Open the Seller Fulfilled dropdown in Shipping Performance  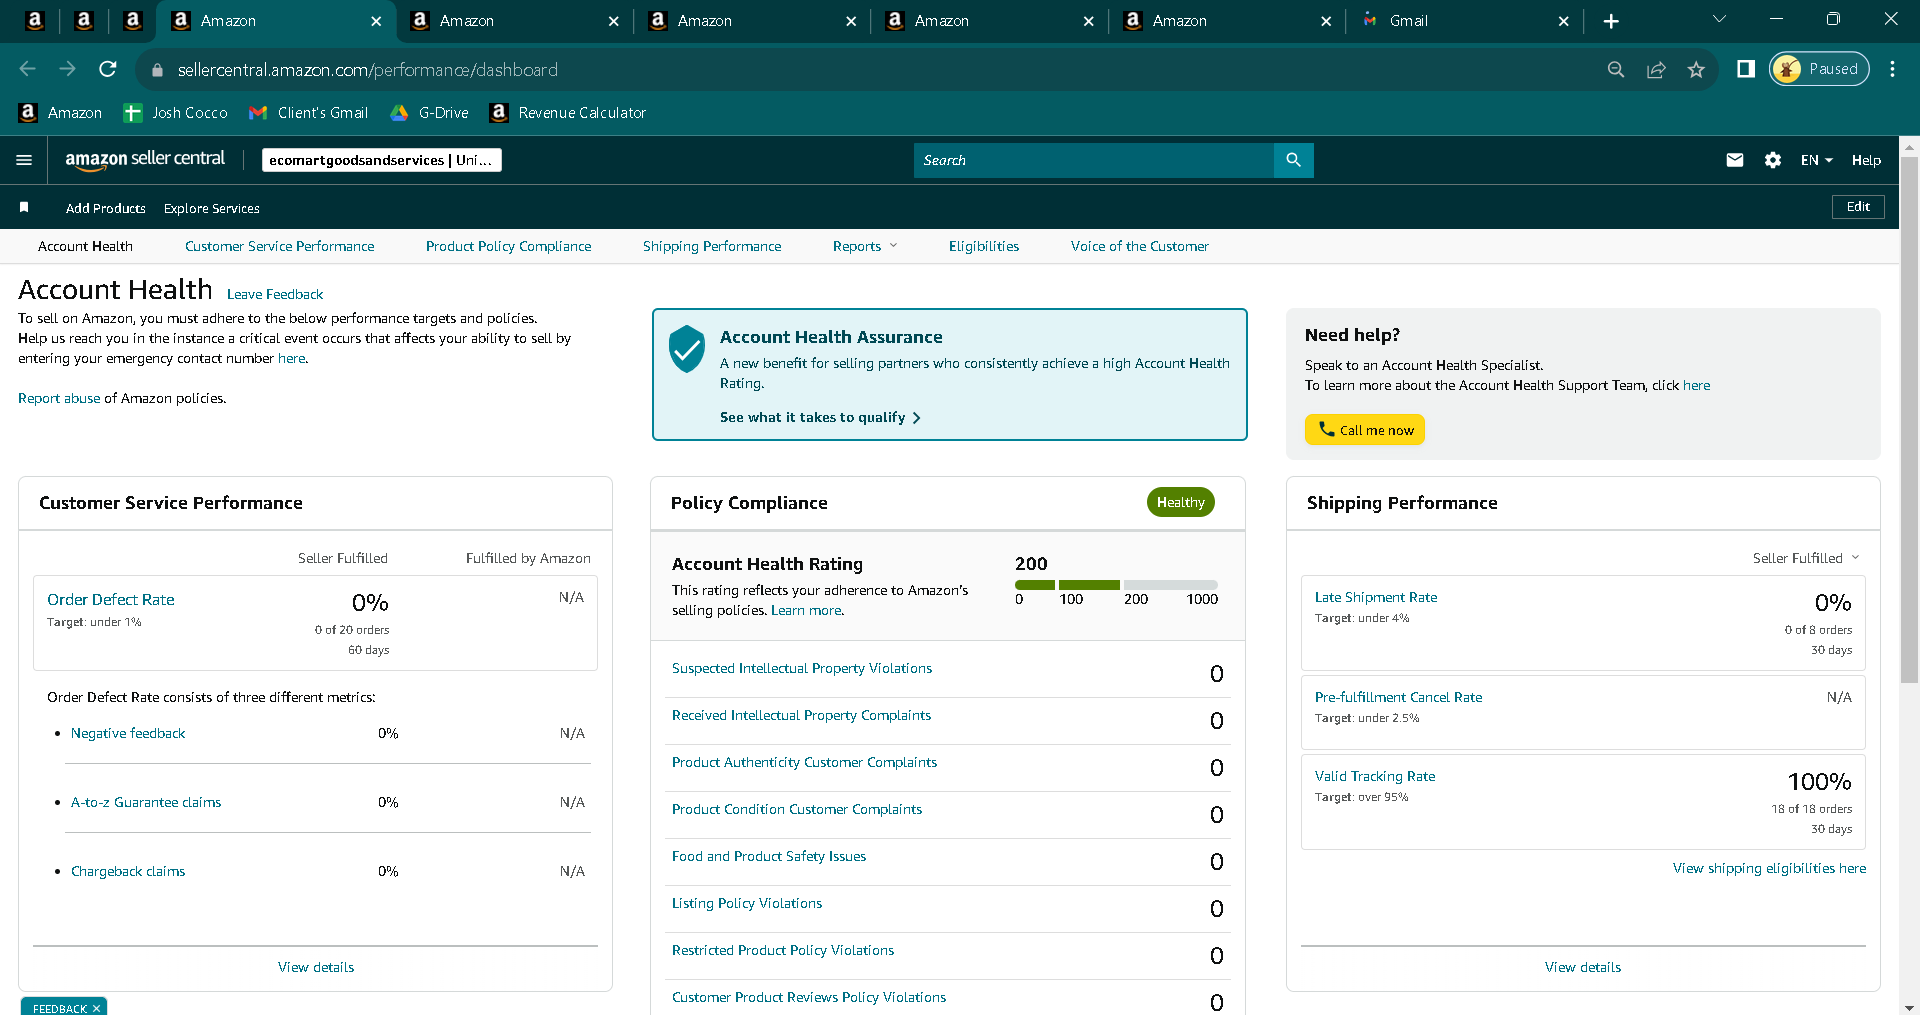1806,558
